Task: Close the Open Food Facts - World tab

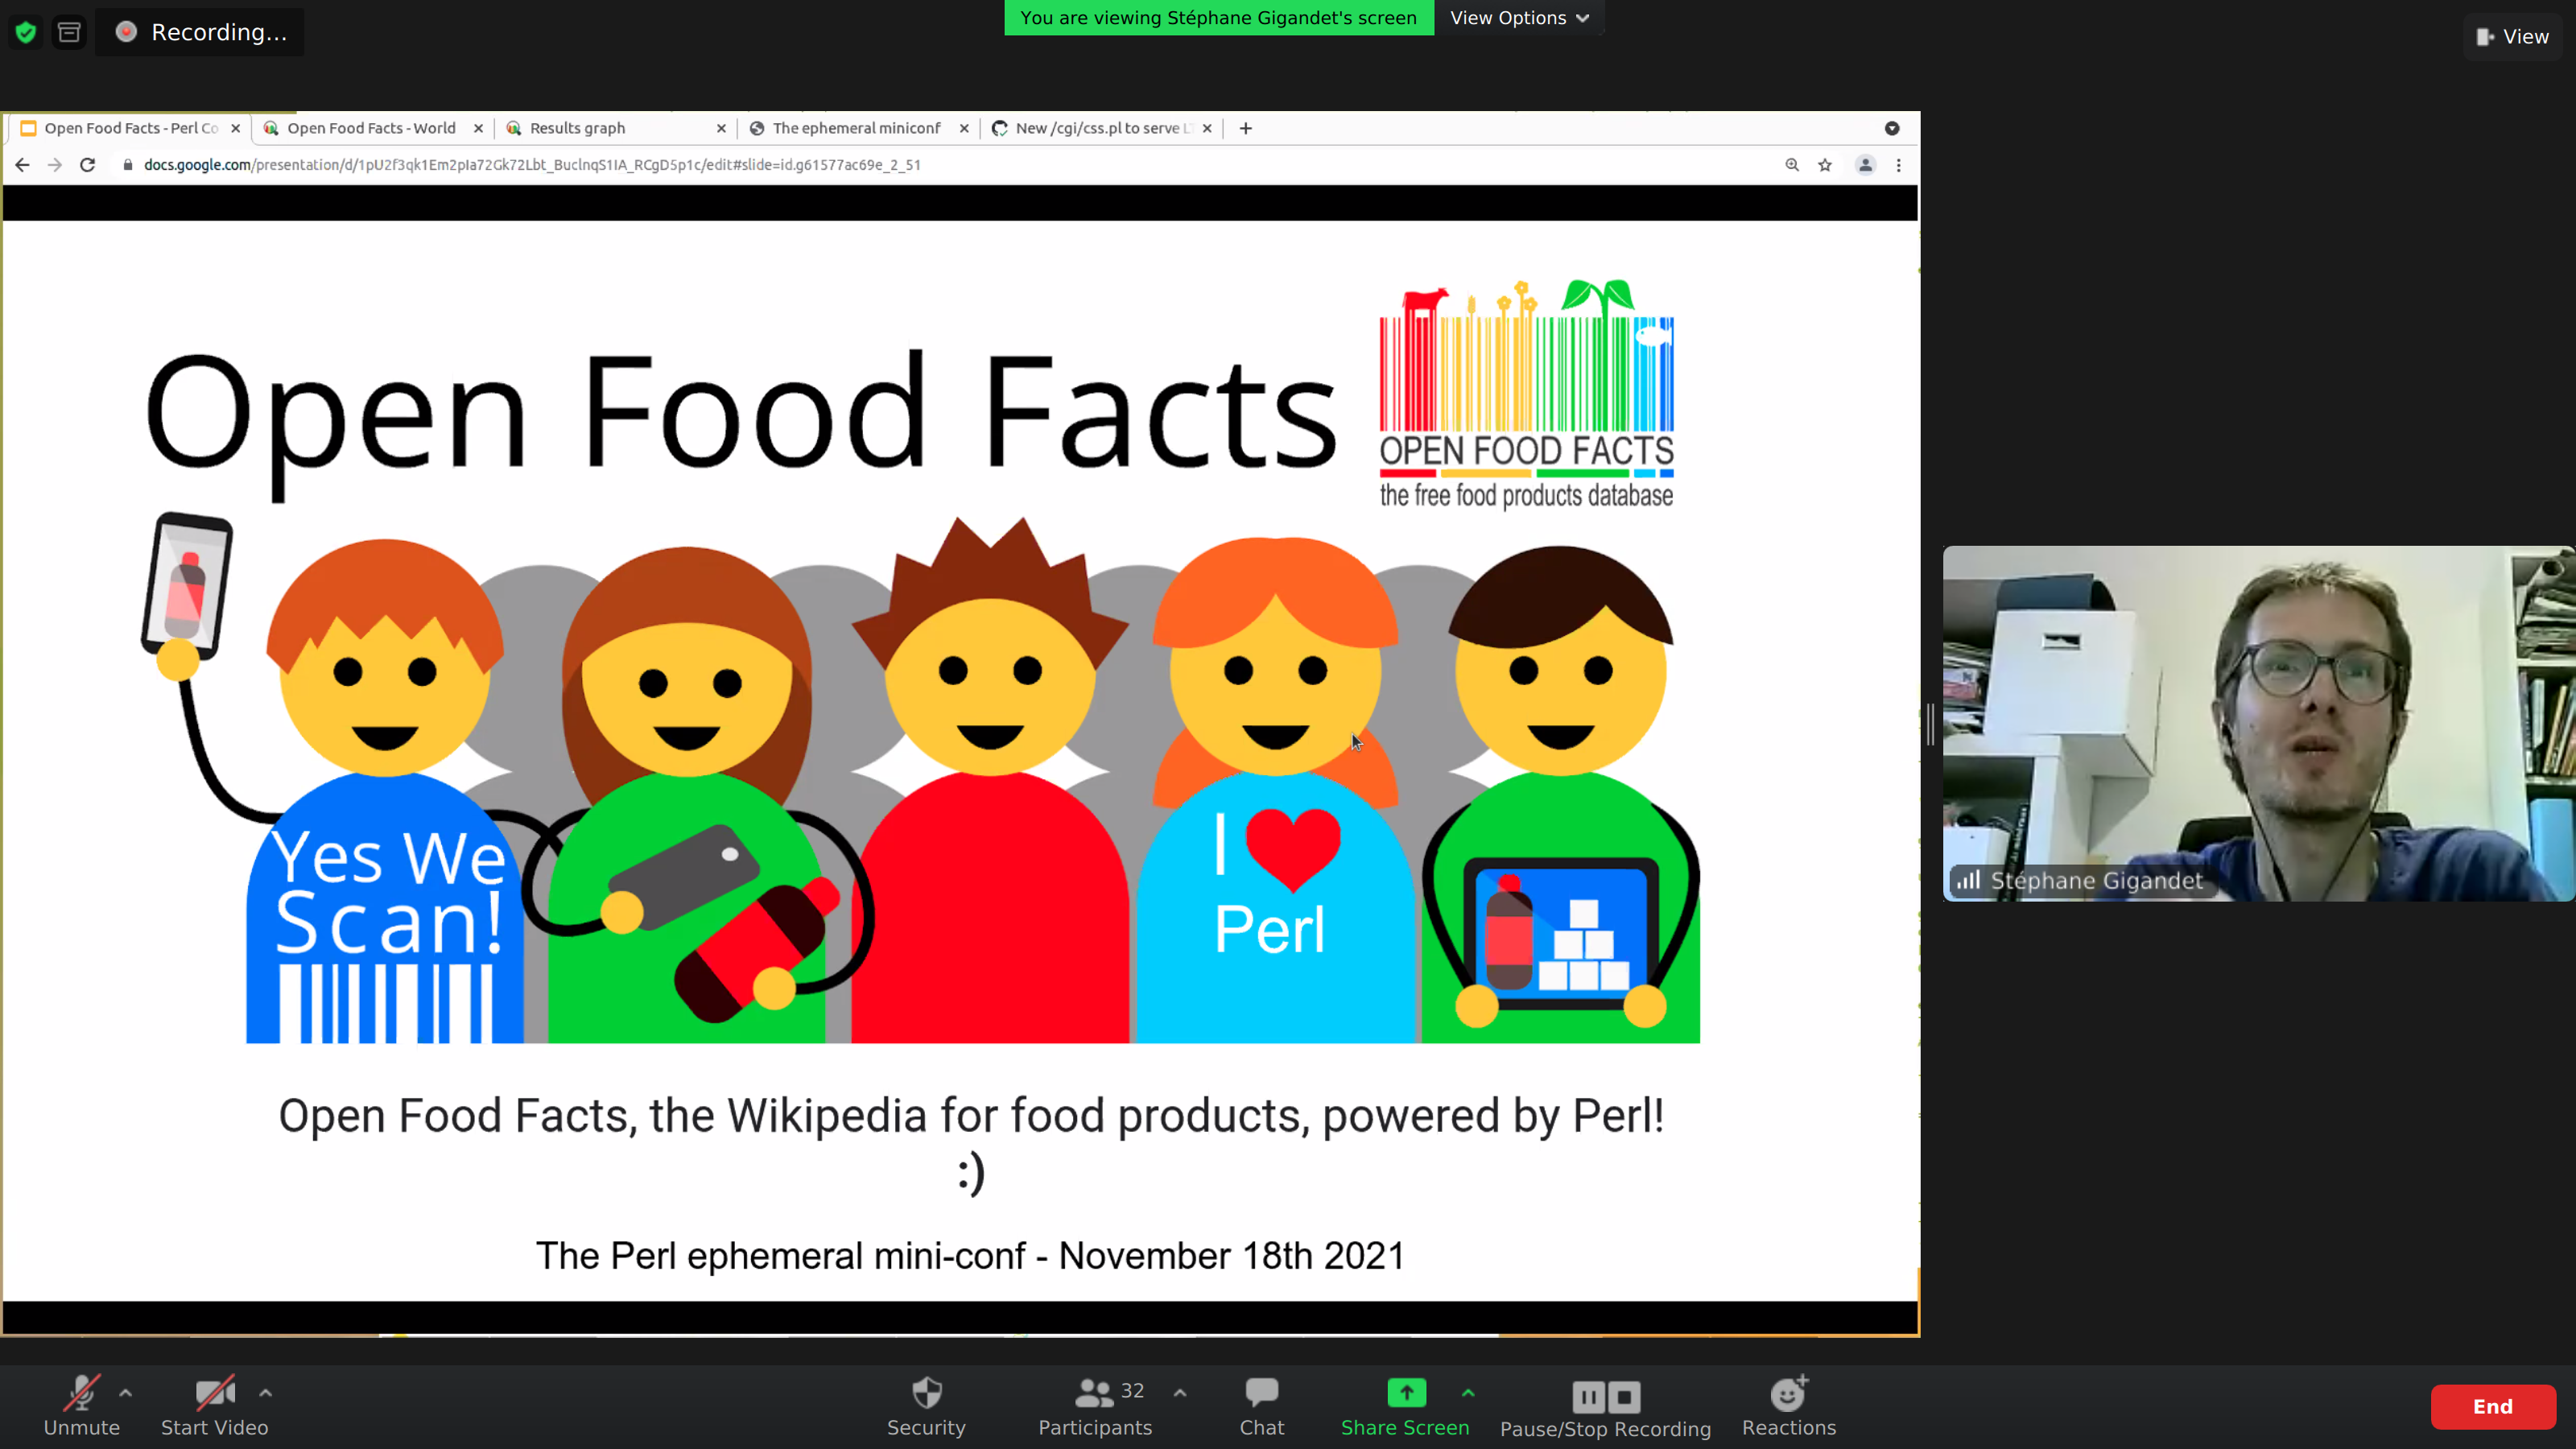Action: pyautogui.click(x=478, y=128)
